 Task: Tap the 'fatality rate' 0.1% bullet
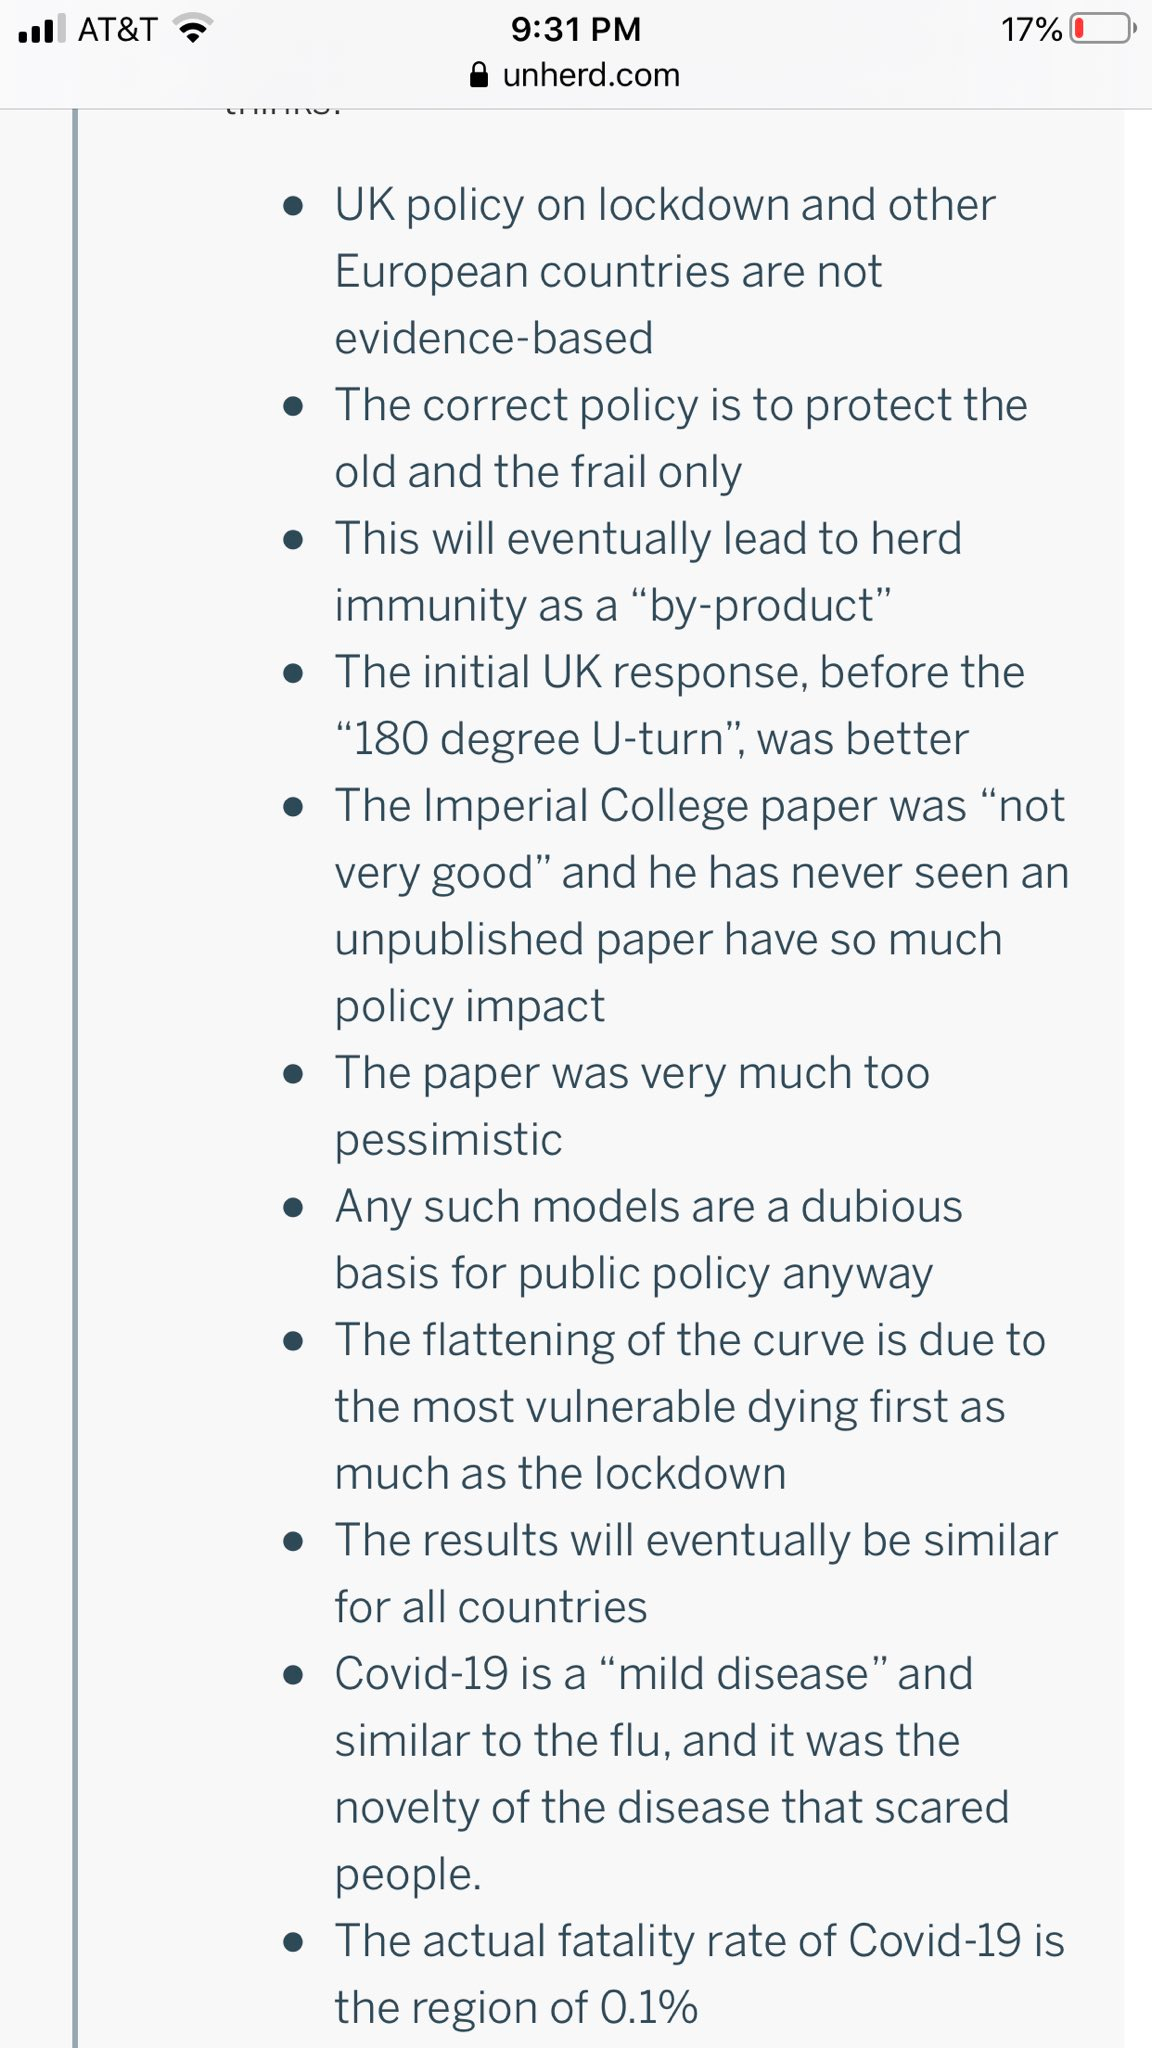700,1973
